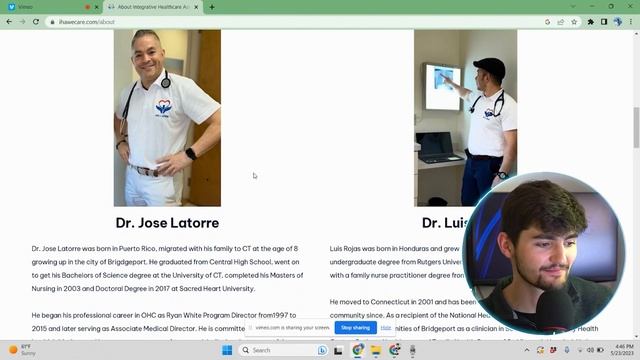Viewport: 640px width, 360px height.
Task: Reload the ihawecare.com page
Action: (36, 22)
